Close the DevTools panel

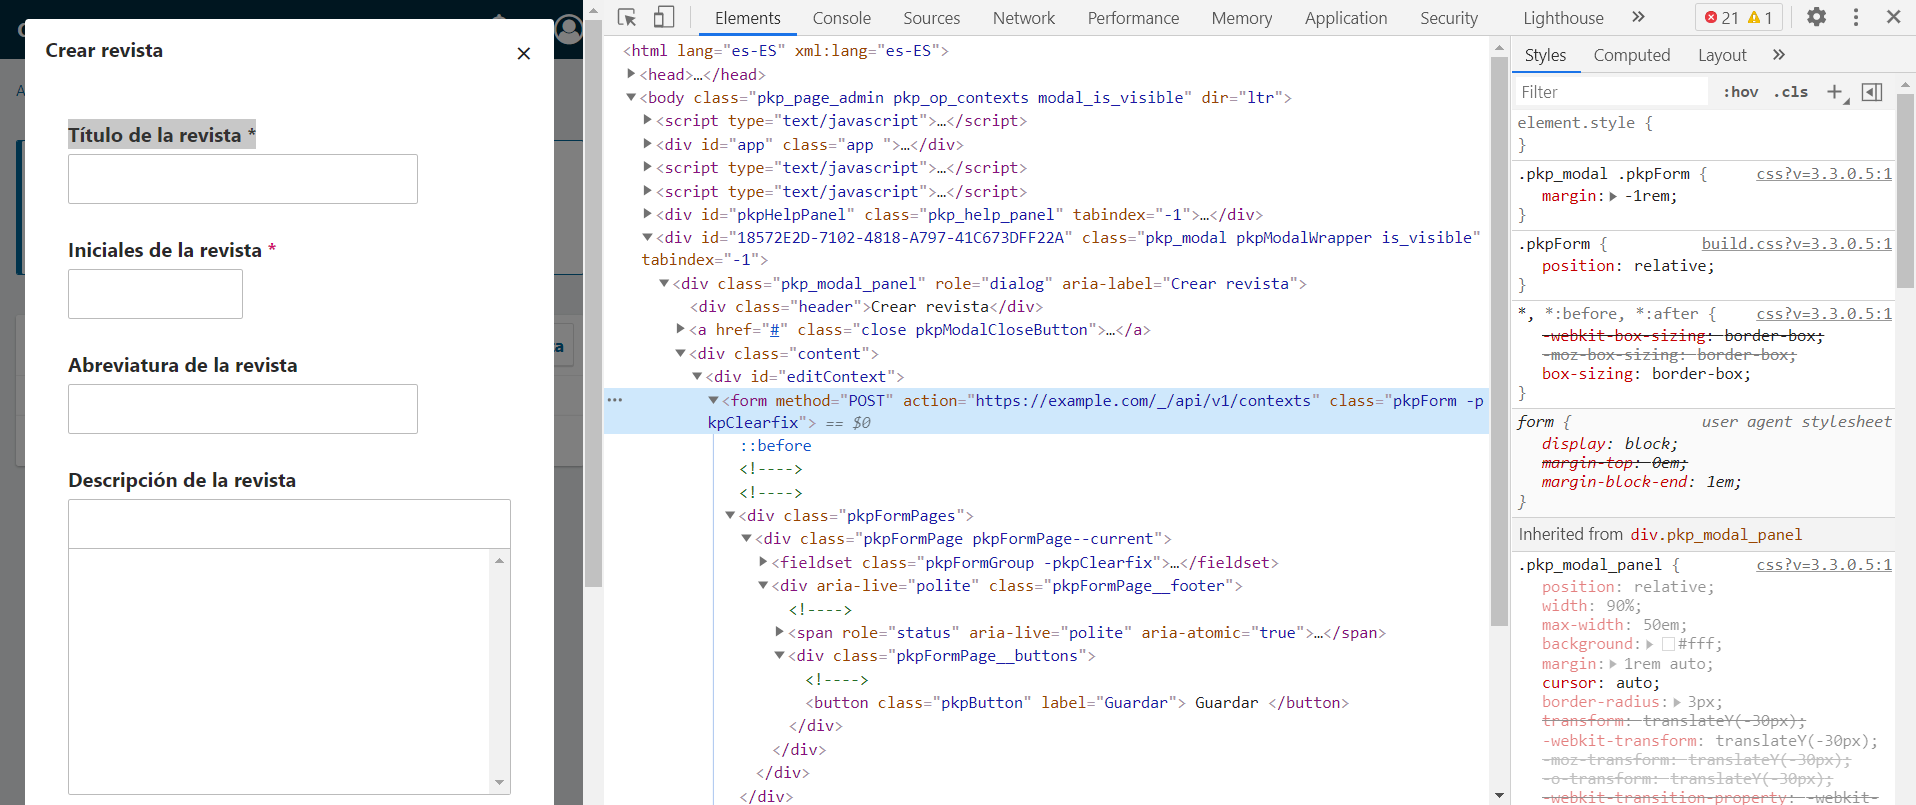1893,17
